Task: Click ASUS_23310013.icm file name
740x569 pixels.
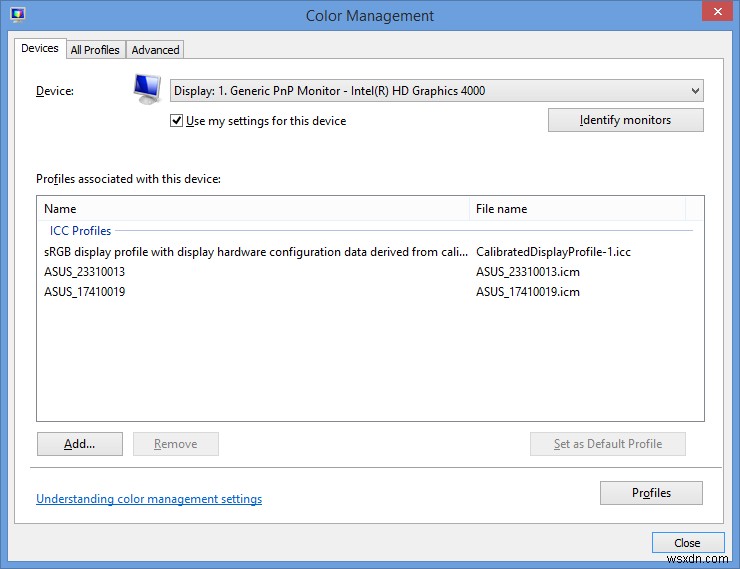Action: point(528,272)
